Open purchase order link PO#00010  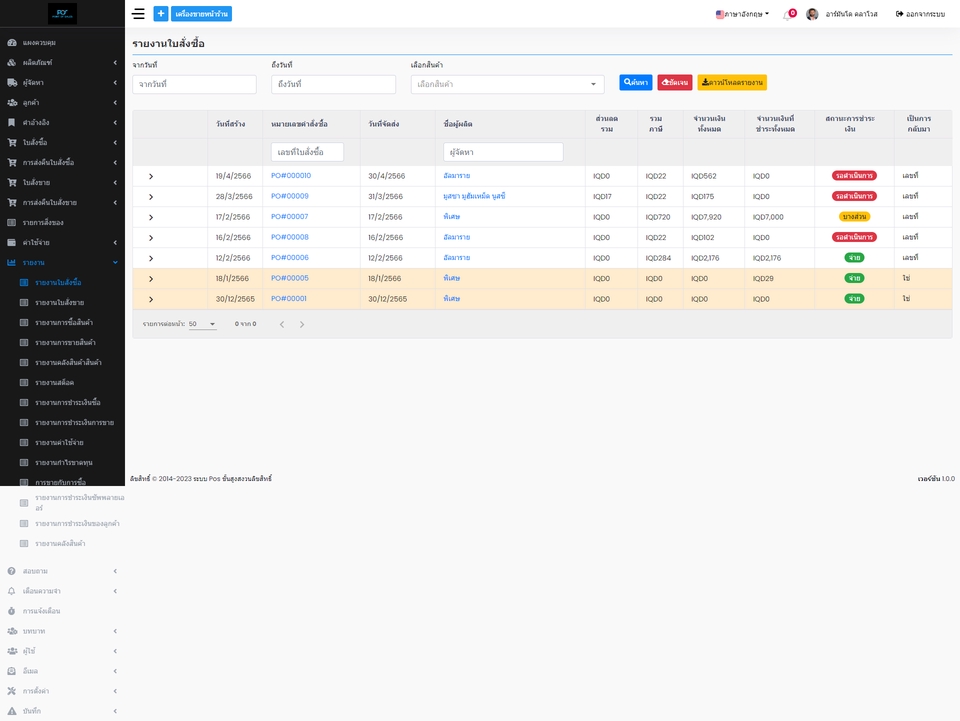coord(291,176)
